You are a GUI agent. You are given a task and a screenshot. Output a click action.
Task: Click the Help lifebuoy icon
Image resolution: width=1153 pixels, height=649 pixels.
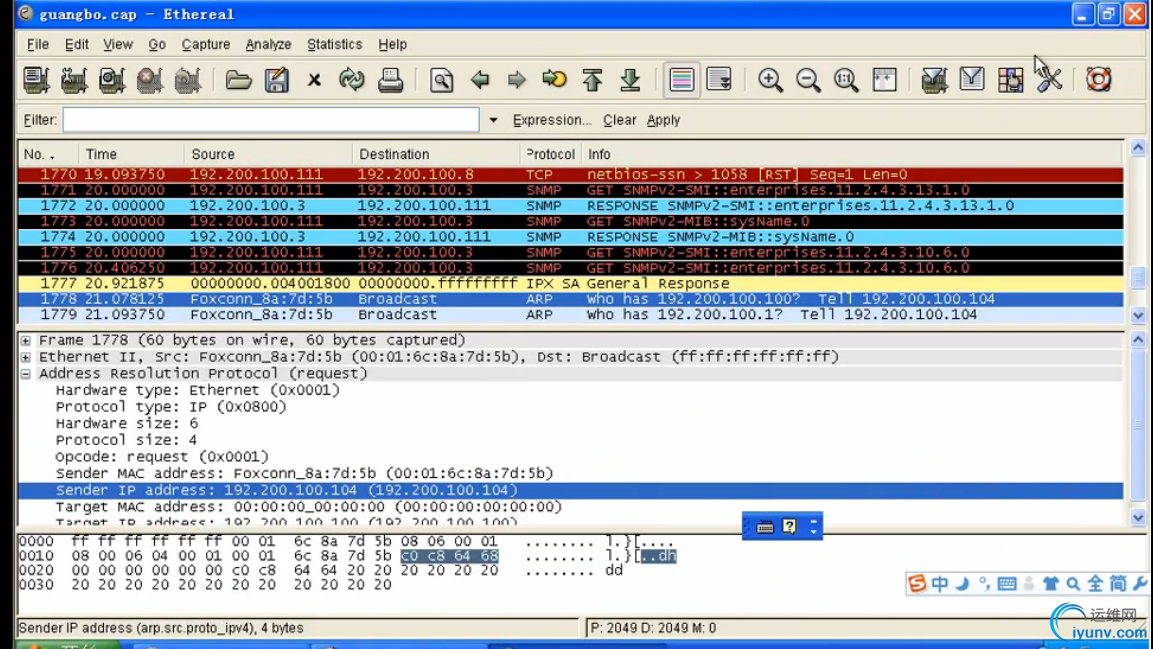pyautogui.click(x=1098, y=80)
